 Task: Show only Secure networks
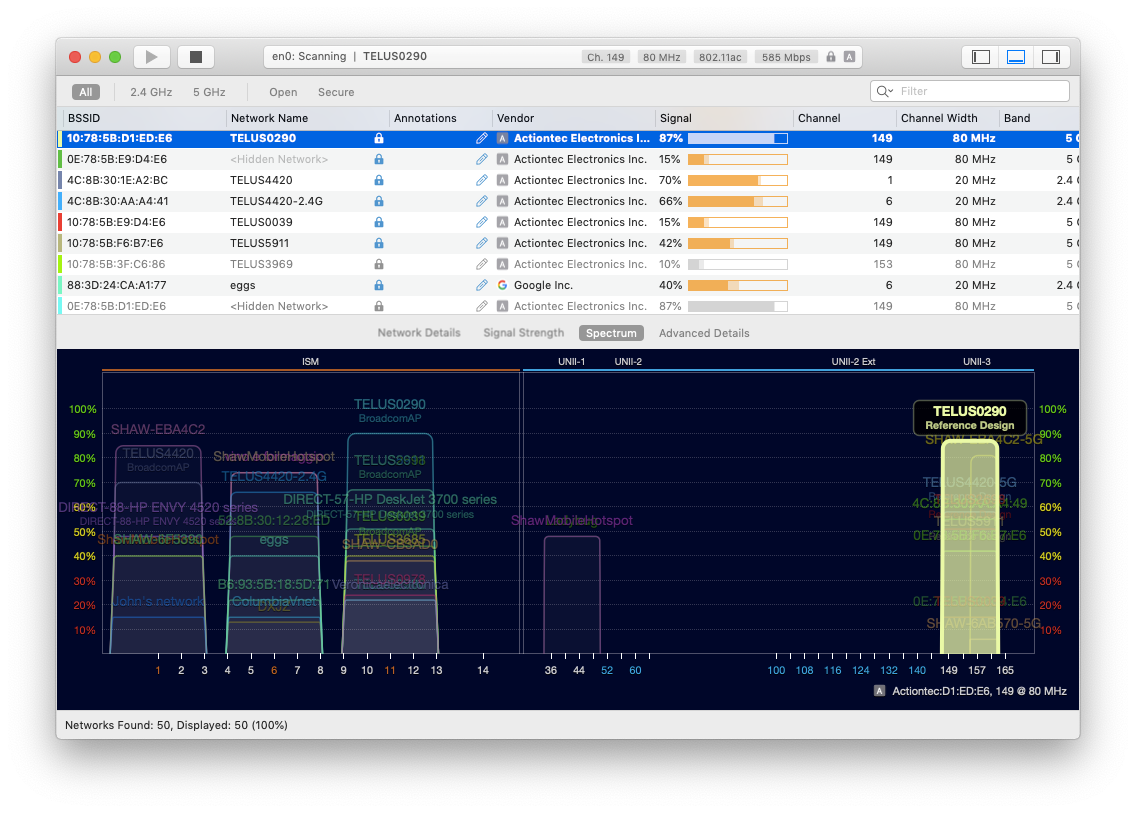336,92
